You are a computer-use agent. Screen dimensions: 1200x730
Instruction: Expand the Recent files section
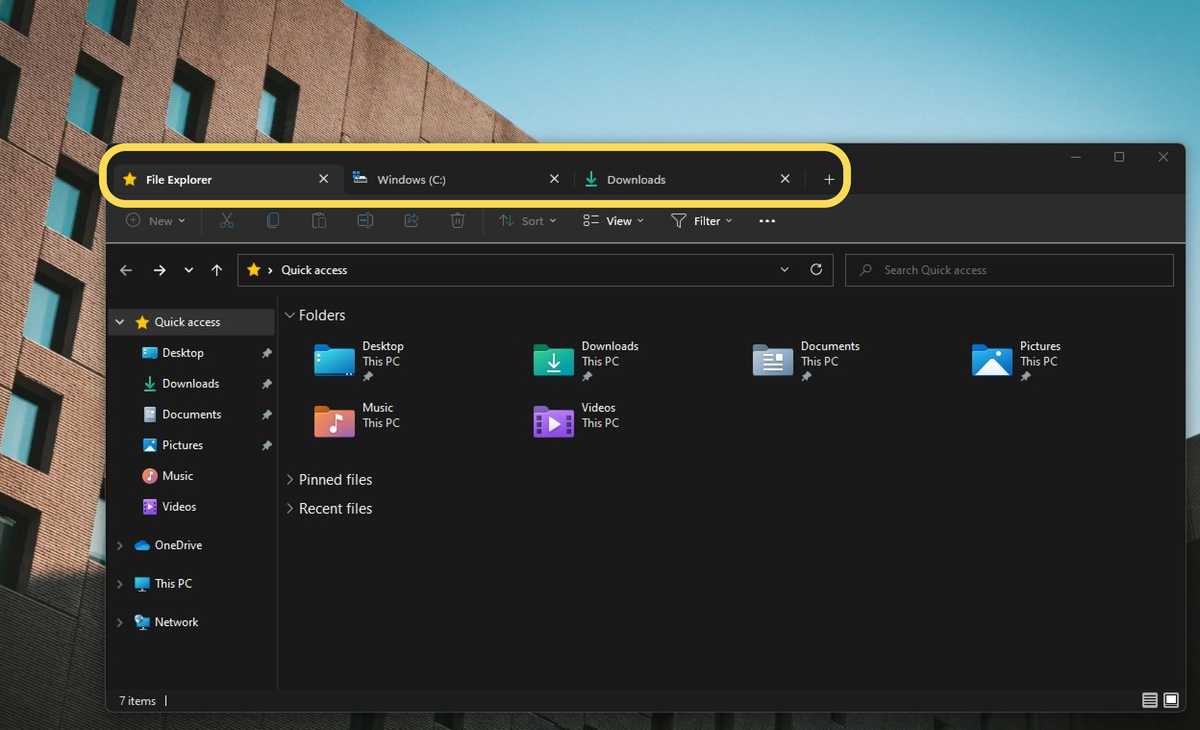click(x=290, y=509)
